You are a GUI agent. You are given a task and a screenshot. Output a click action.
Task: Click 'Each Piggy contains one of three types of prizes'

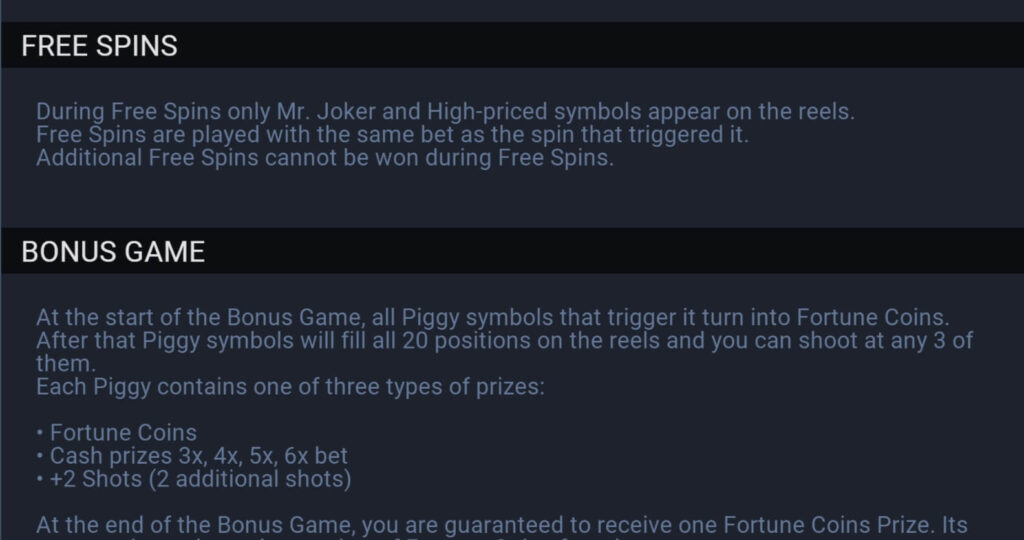pos(290,387)
